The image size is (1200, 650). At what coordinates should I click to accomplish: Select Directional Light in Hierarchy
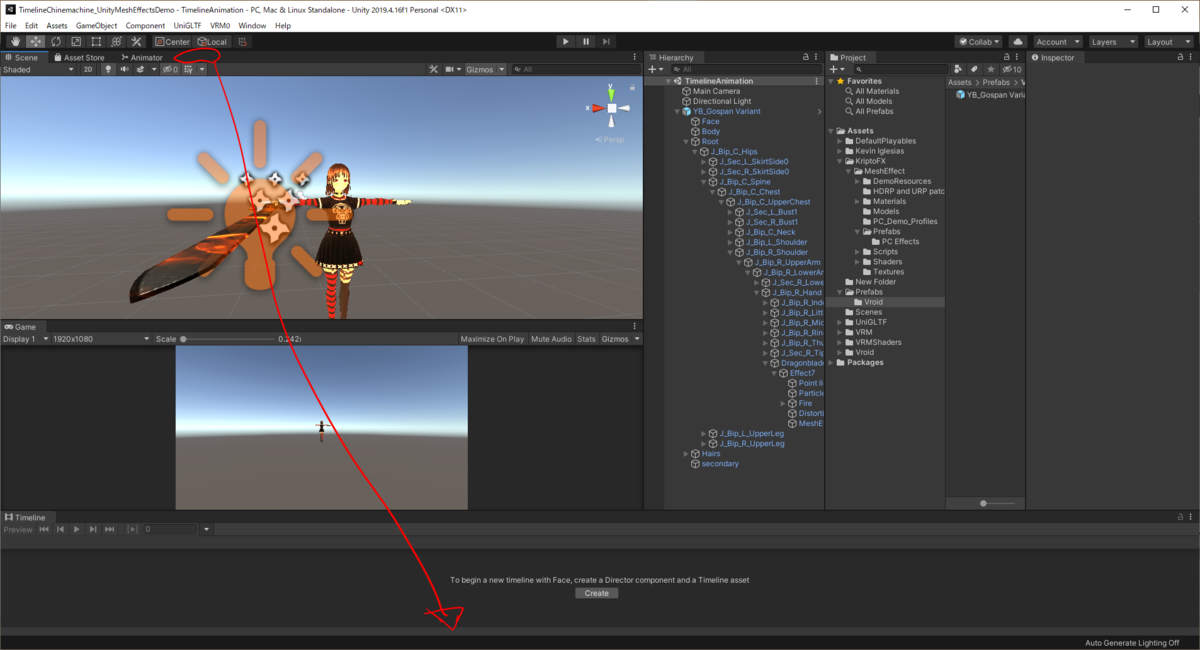pos(721,101)
